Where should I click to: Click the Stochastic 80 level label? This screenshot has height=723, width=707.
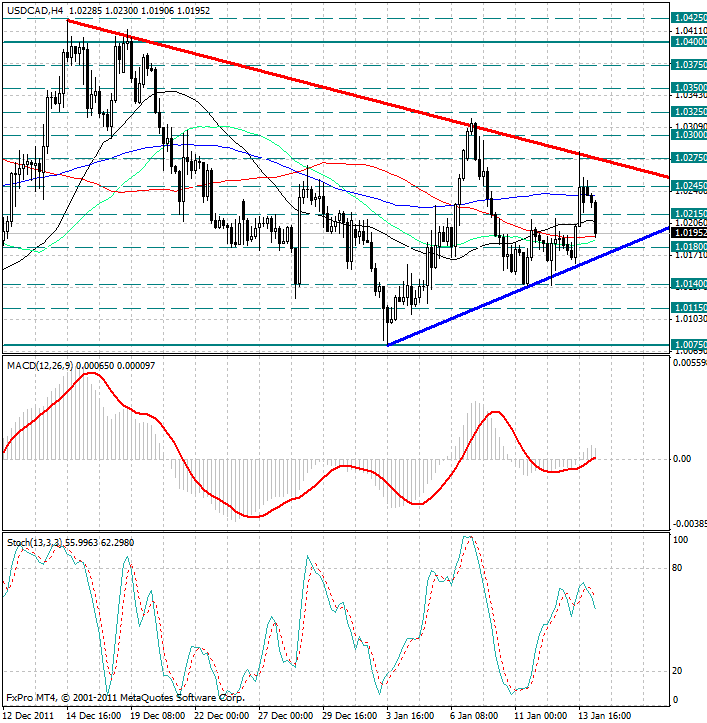point(677,568)
